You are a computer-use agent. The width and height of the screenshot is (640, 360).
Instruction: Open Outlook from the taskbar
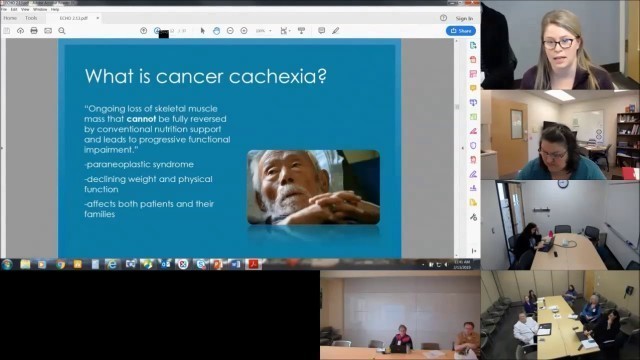tap(165, 264)
